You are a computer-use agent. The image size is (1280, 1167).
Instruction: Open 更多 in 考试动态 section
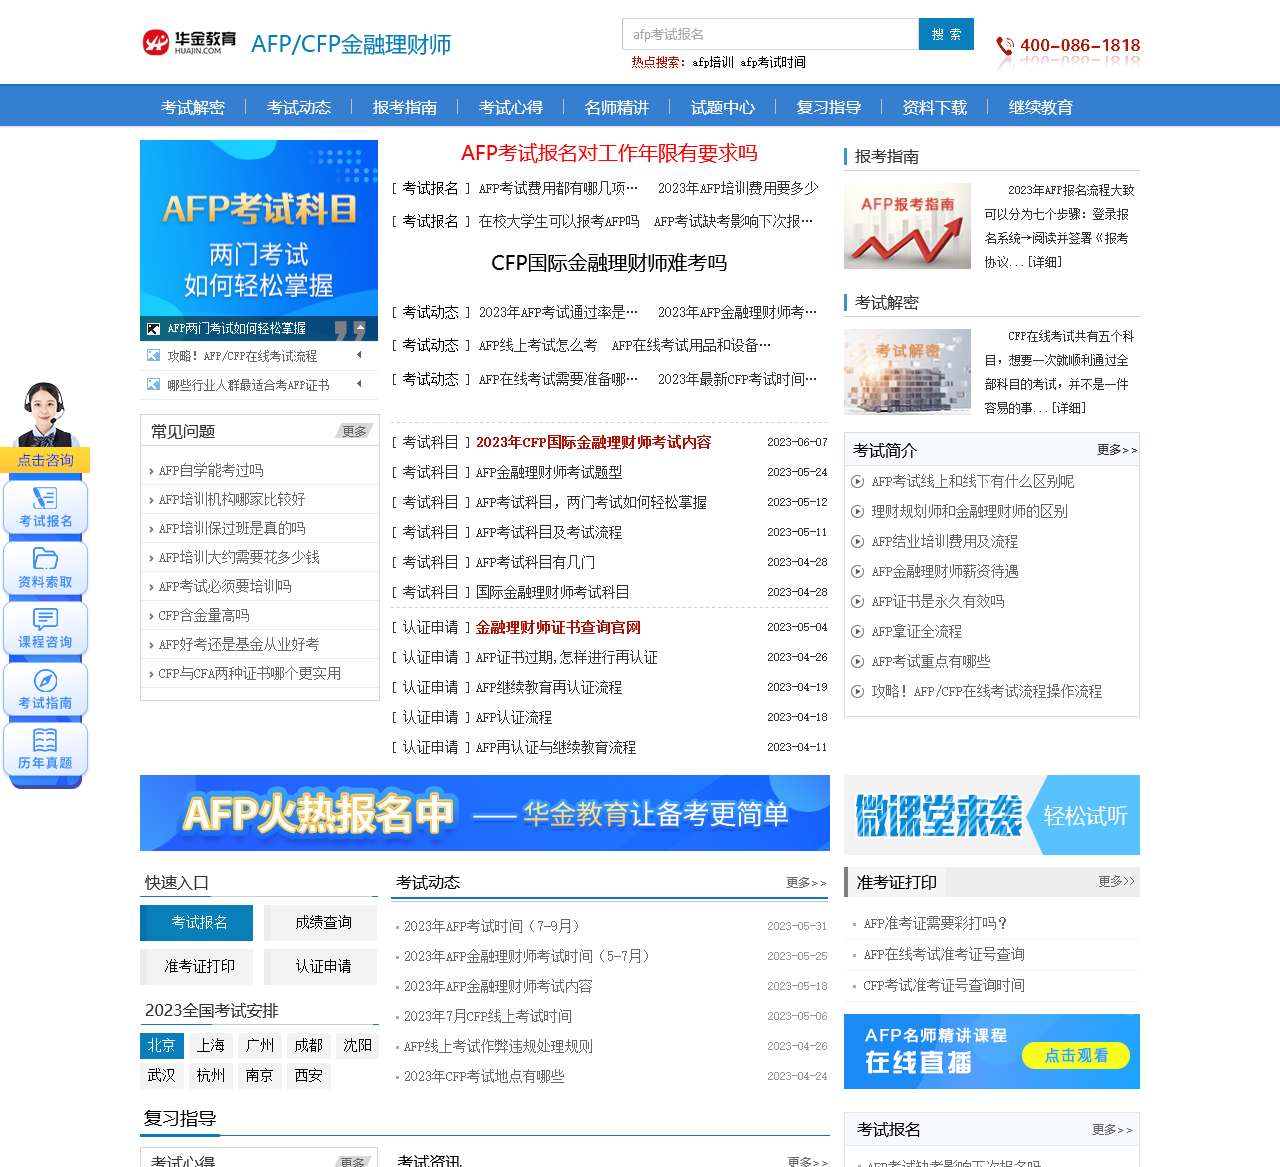806,883
